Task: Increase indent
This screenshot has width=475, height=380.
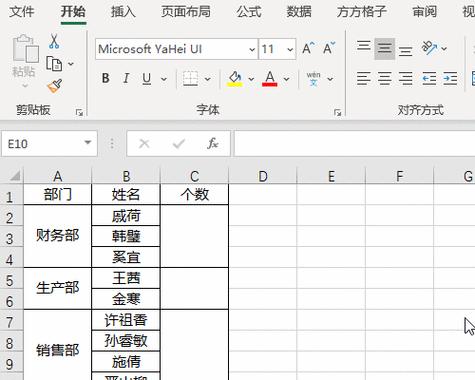Action: [x=450, y=79]
